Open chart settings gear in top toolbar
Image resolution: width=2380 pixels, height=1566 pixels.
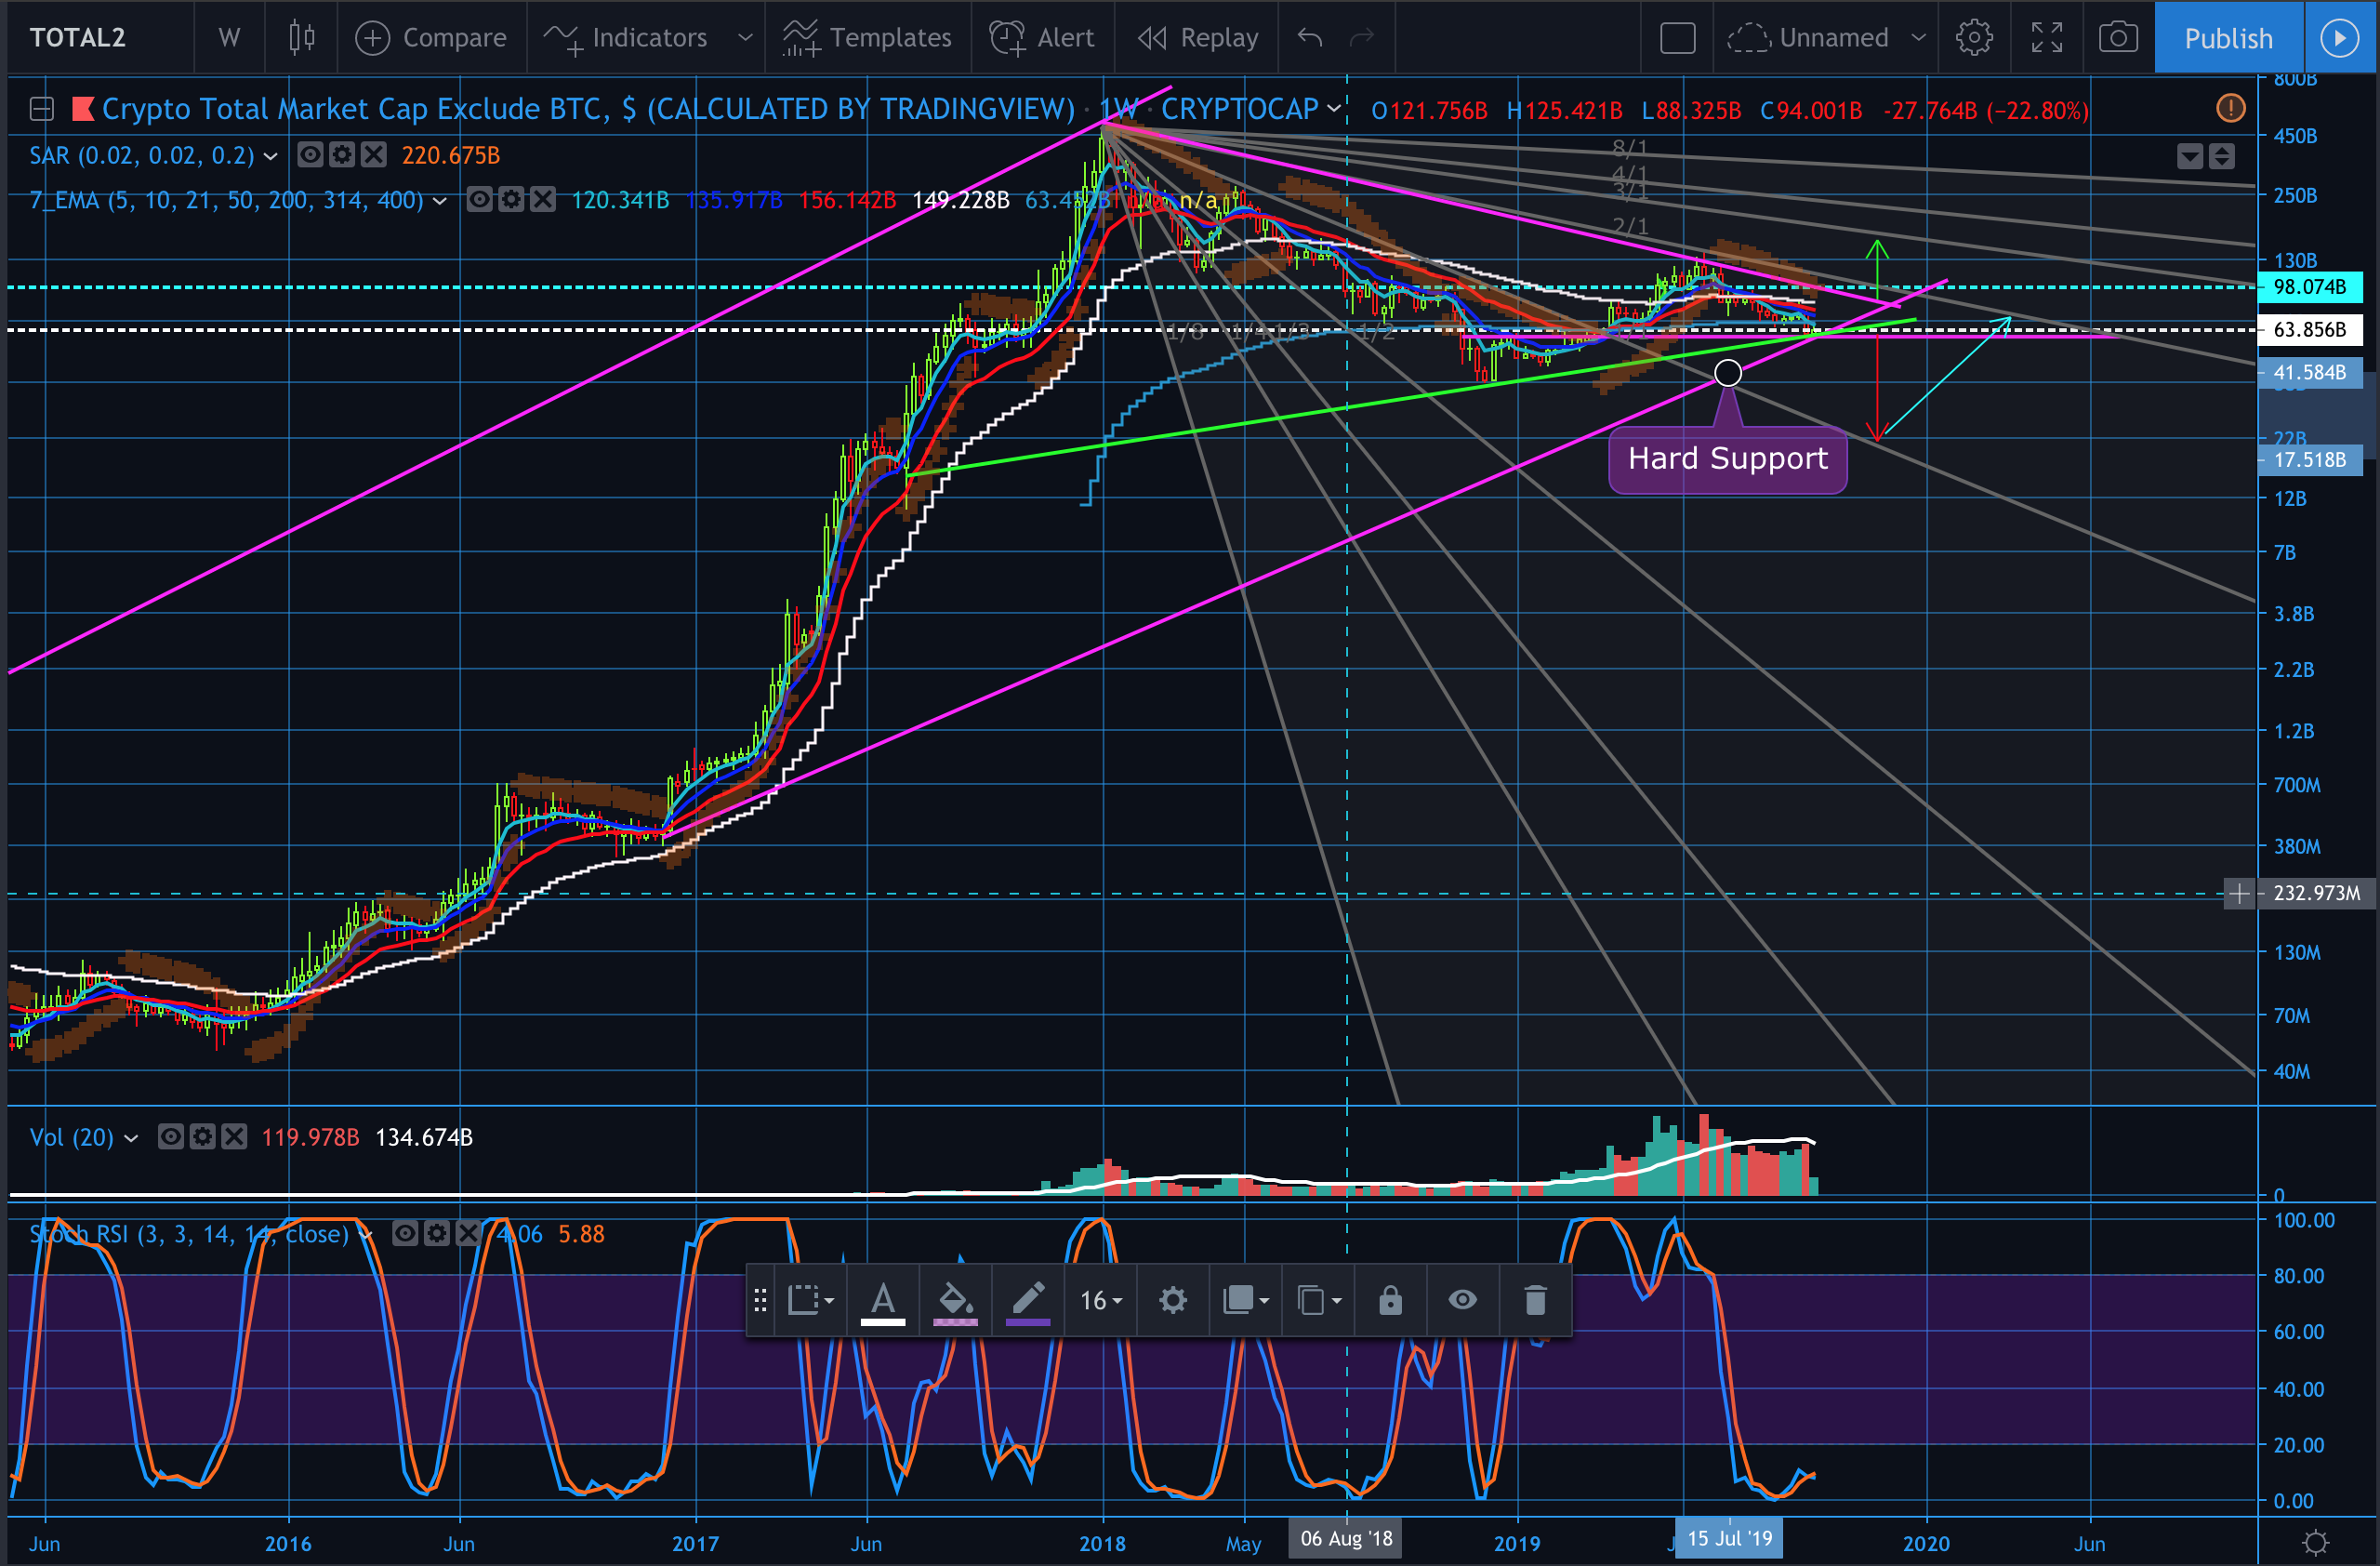1973,38
